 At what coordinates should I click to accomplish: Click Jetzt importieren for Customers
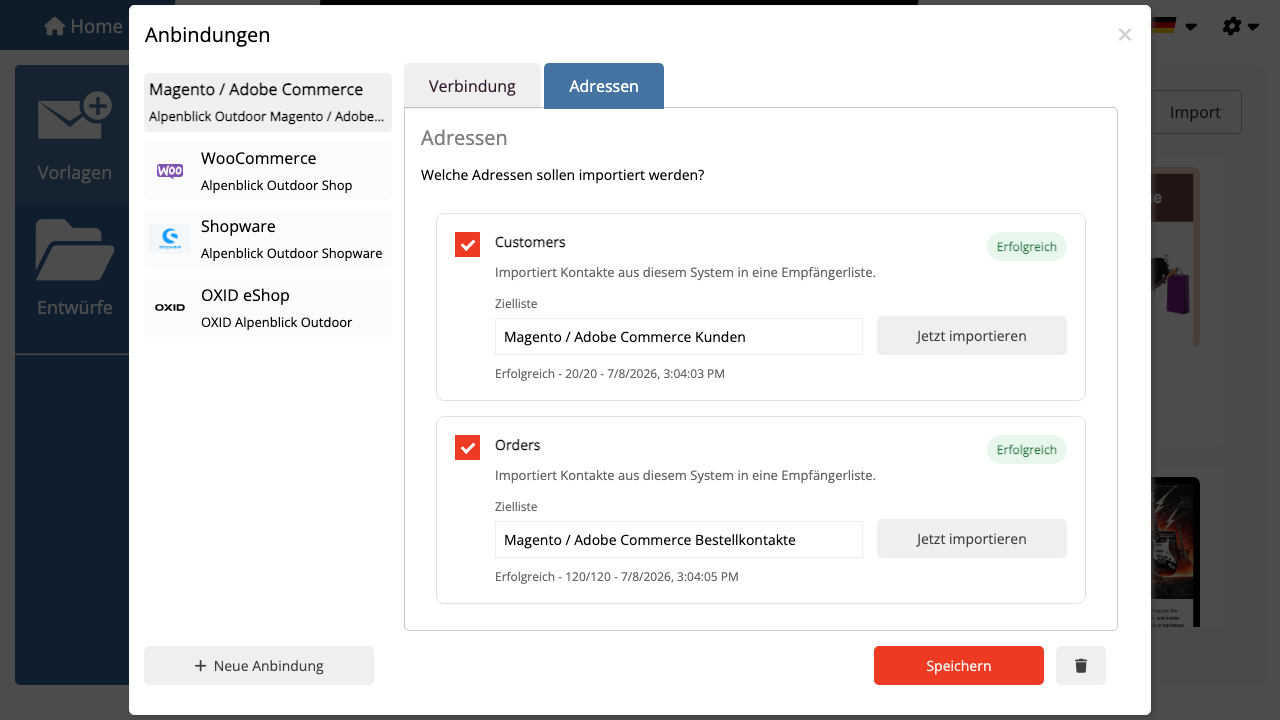(972, 336)
